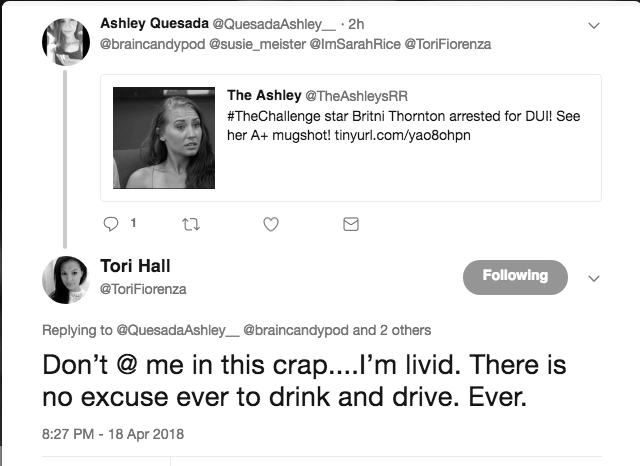
Task: Click the reply speech bubble icon
Action: click(111, 224)
